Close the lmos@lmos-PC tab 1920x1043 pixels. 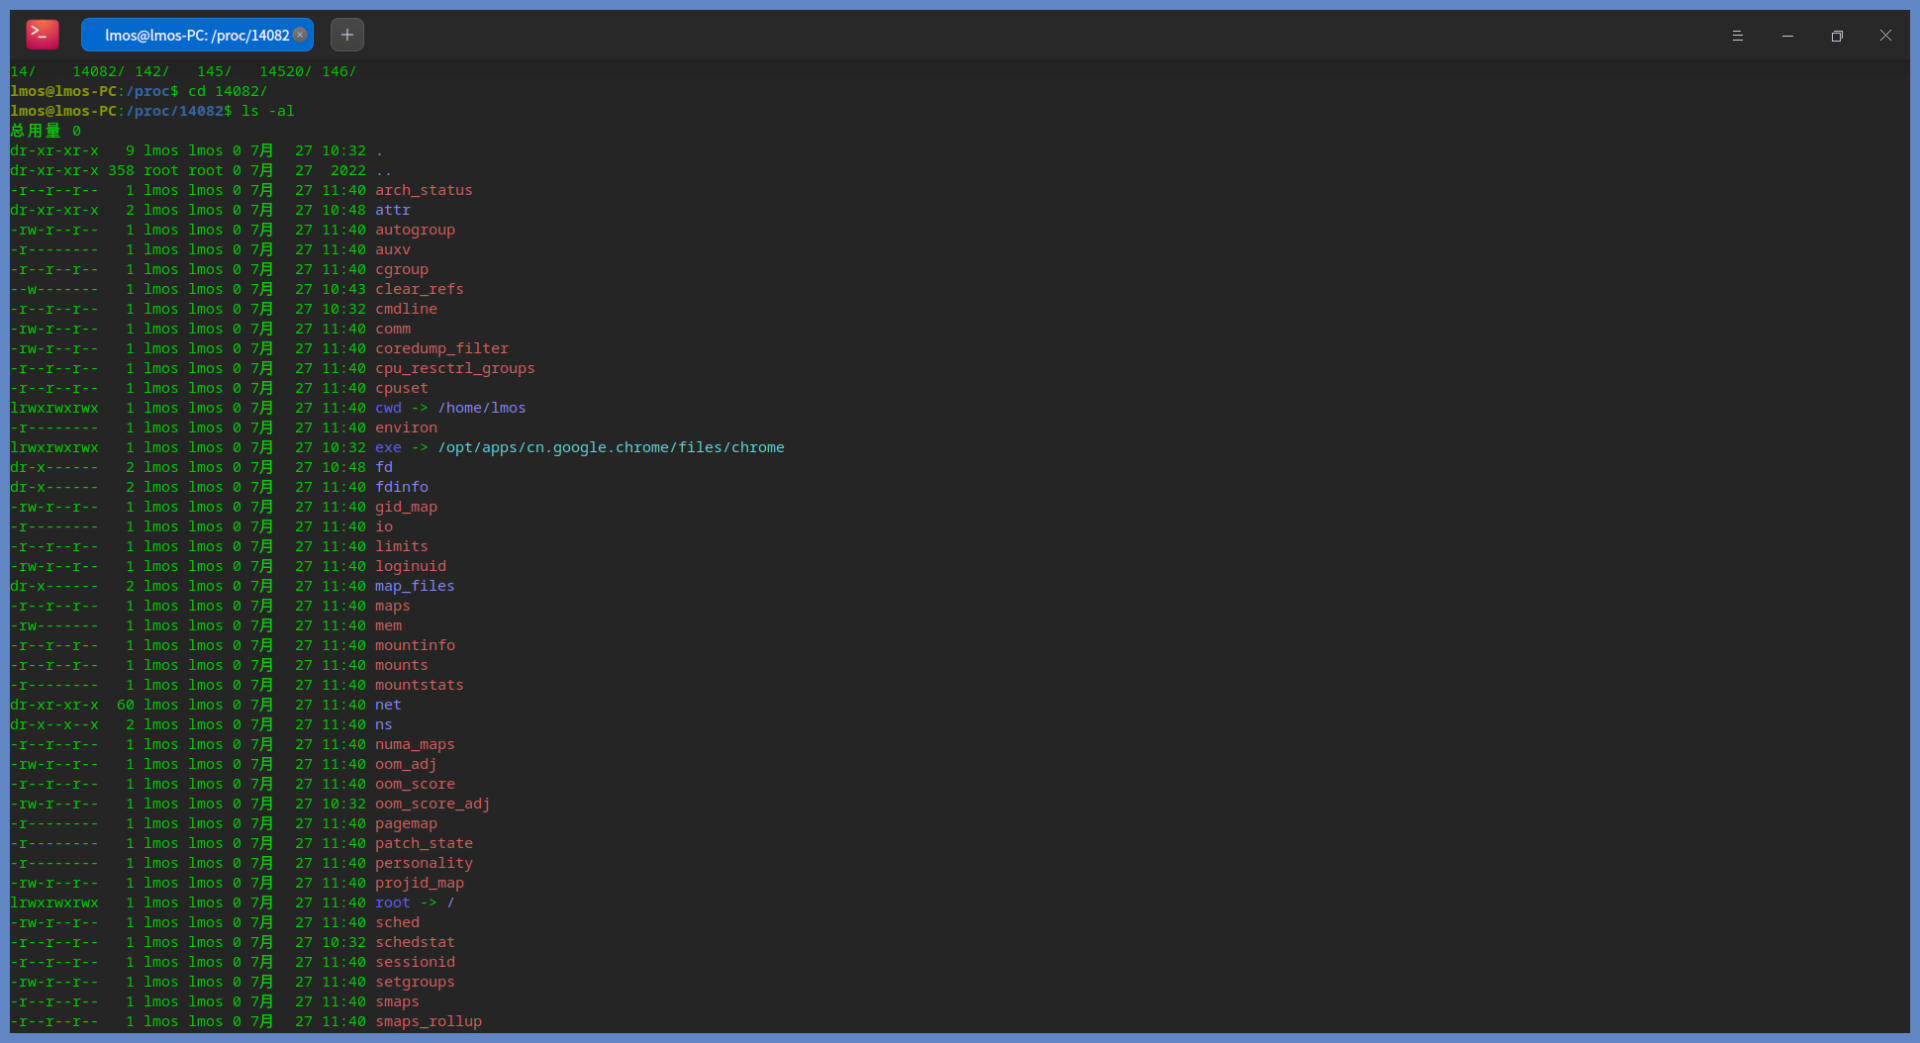click(300, 34)
